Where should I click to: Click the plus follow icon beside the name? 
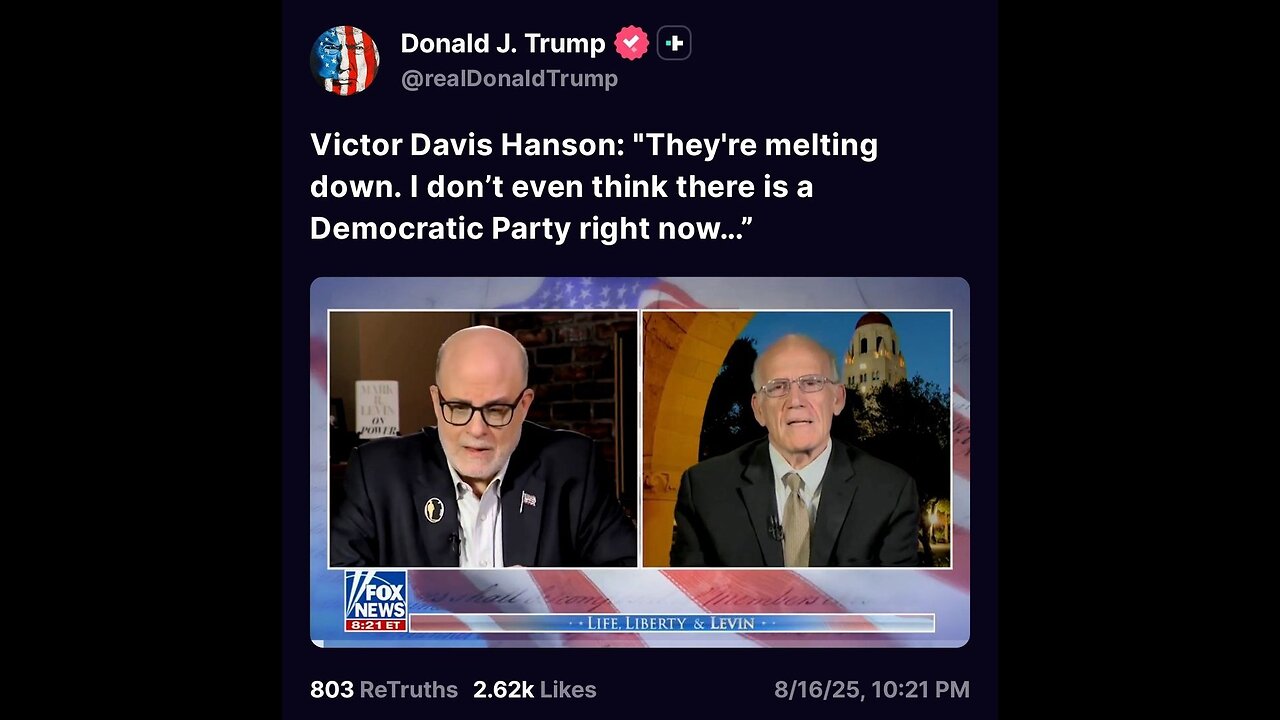[x=674, y=43]
